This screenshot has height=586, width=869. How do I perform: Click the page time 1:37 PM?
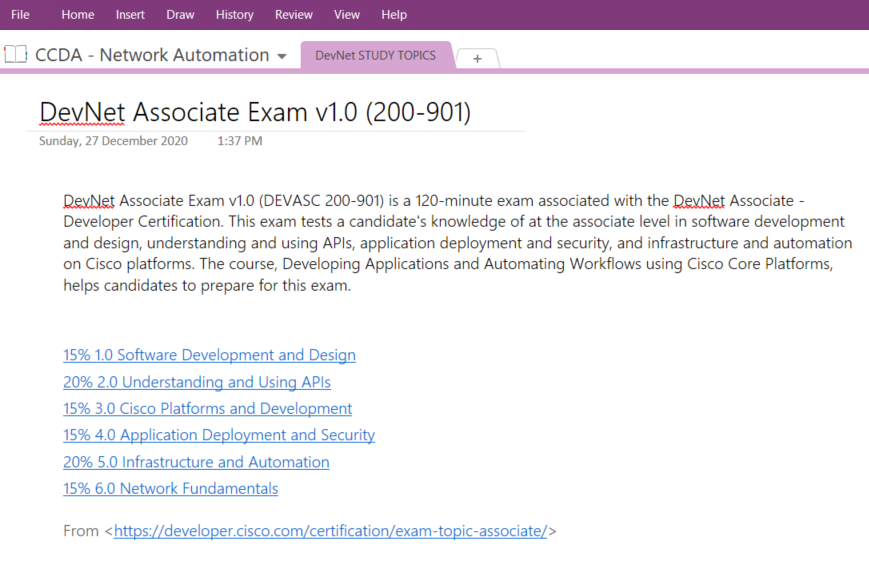click(239, 141)
